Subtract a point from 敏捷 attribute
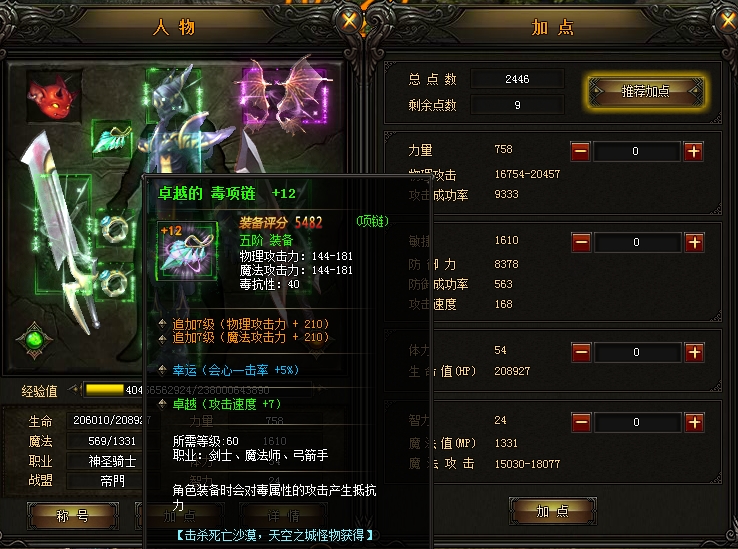 click(x=581, y=242)
